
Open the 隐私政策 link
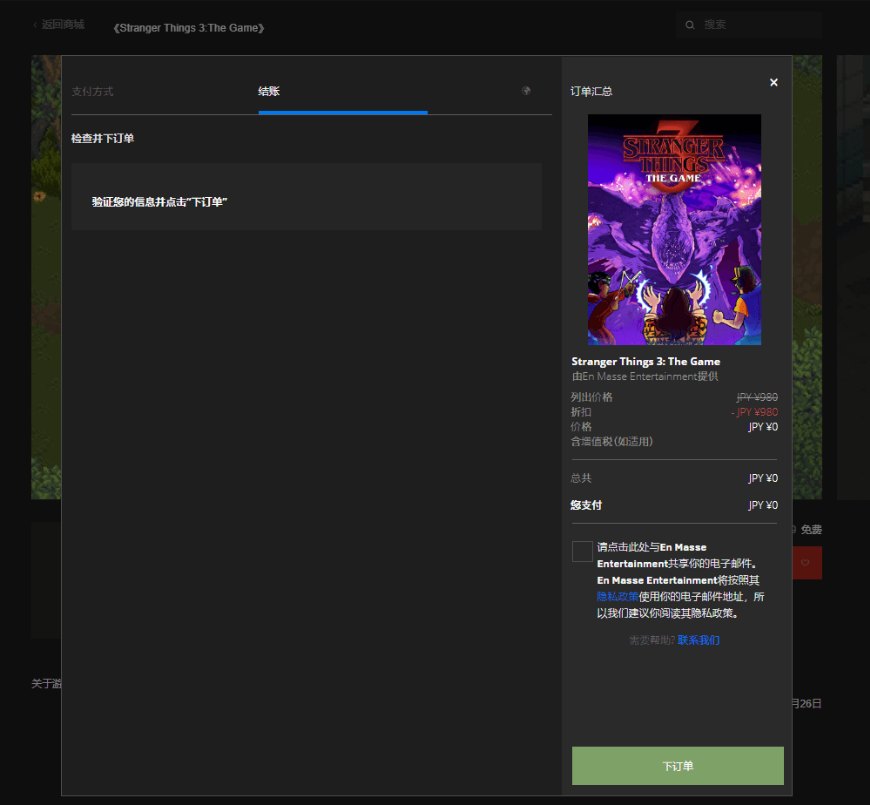coord(618,596)
